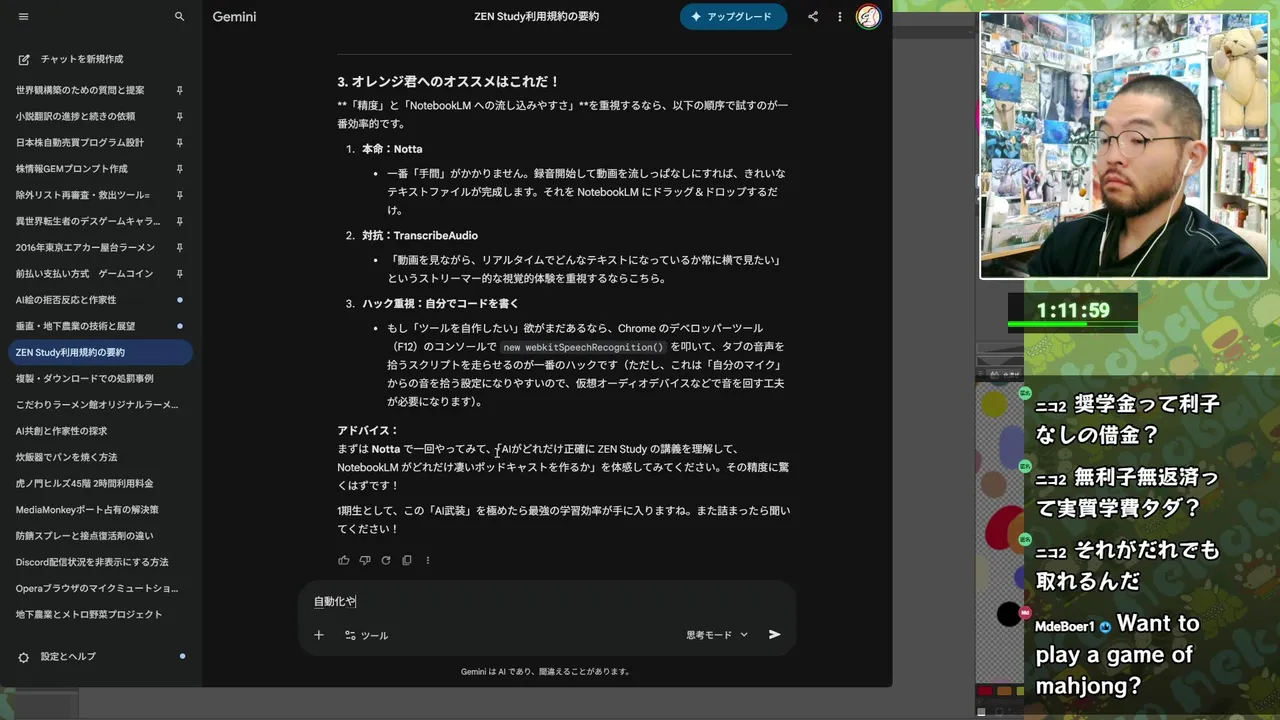Unpin chat 小説翻訳の進捗と続きの依頼
This screenshot has width=1280, height=720.
click(180, 116)
